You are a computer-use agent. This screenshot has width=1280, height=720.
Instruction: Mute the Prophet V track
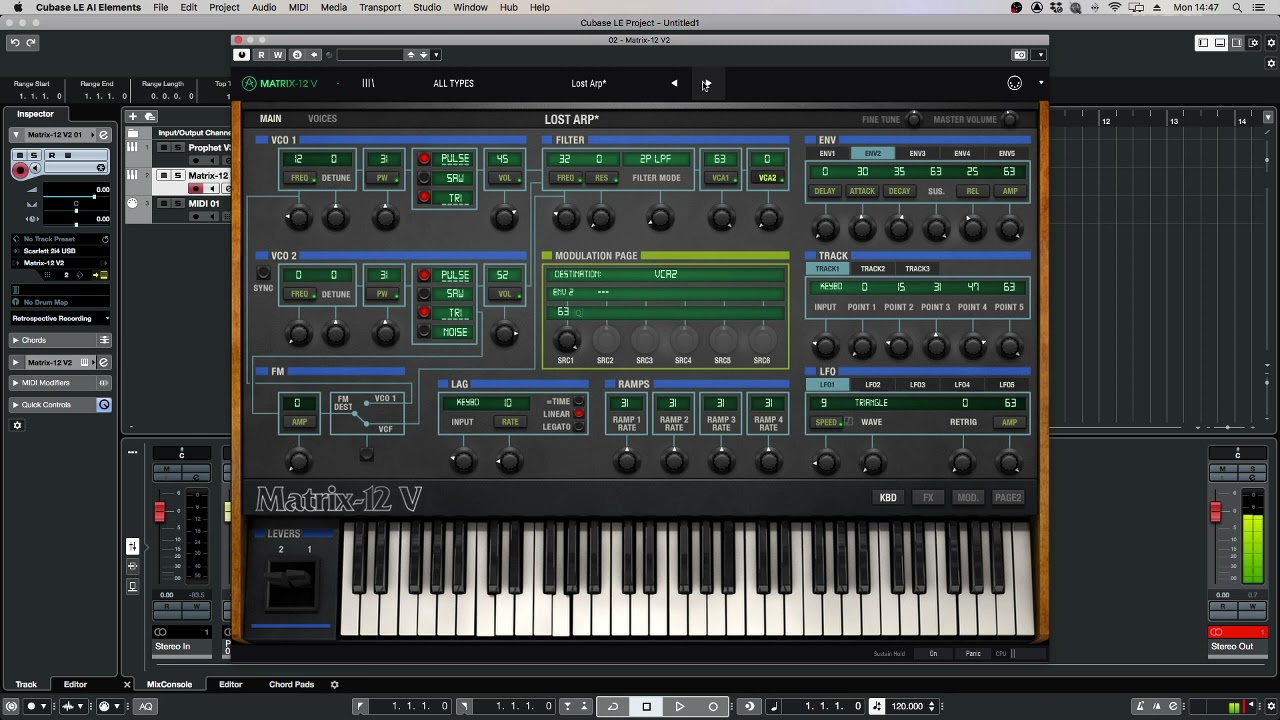[165, 147]
